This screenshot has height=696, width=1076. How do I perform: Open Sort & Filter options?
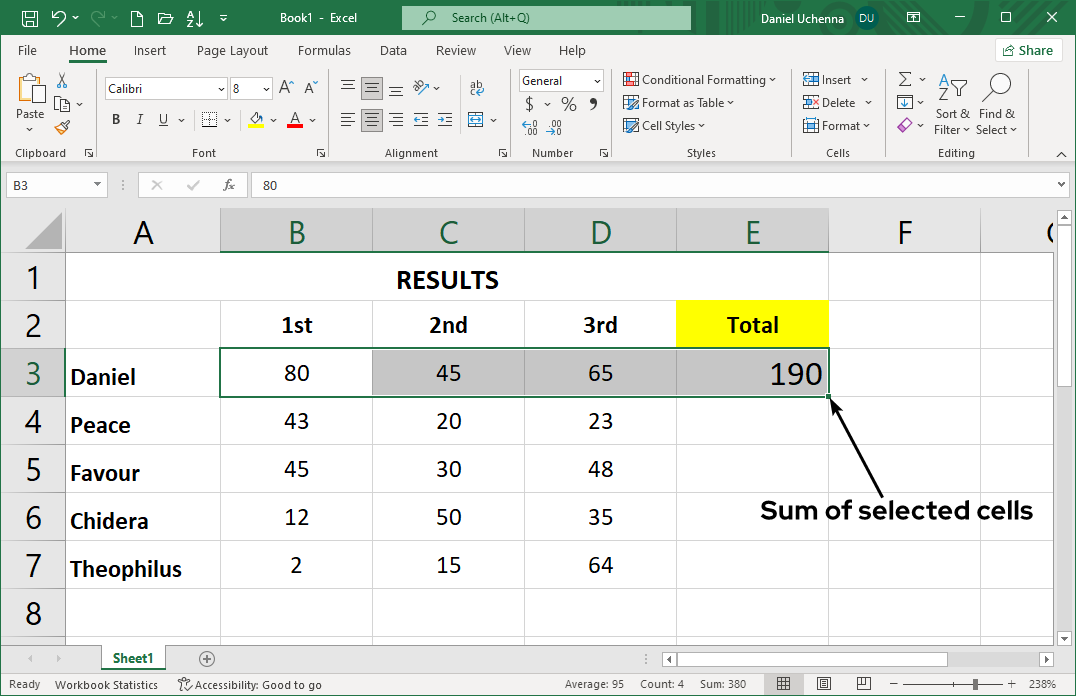(950, 103)
